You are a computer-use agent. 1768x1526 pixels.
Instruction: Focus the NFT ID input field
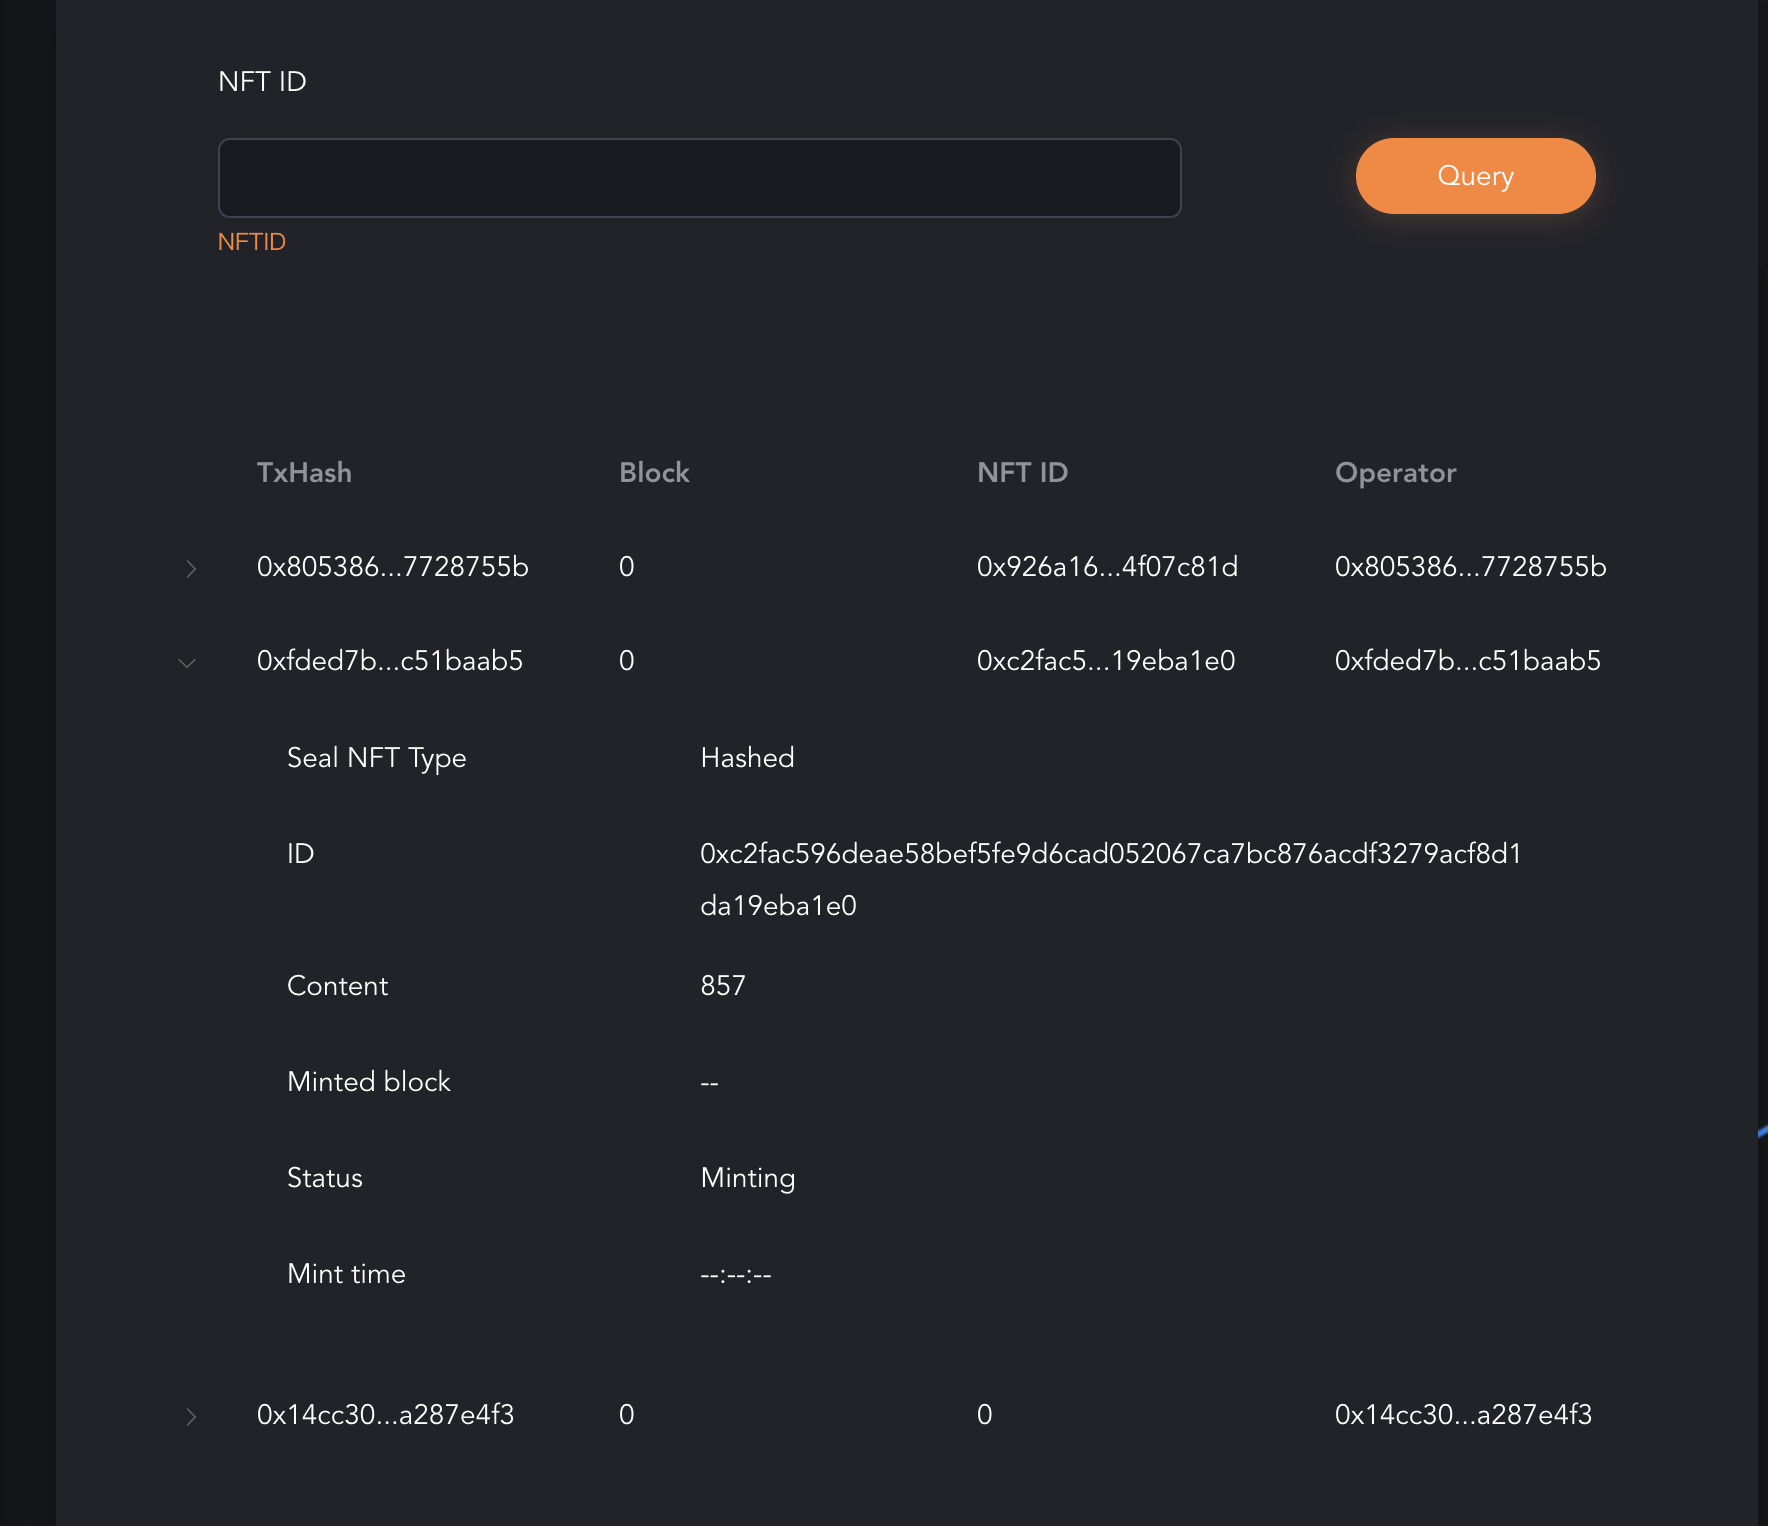(x=699, y=178)
